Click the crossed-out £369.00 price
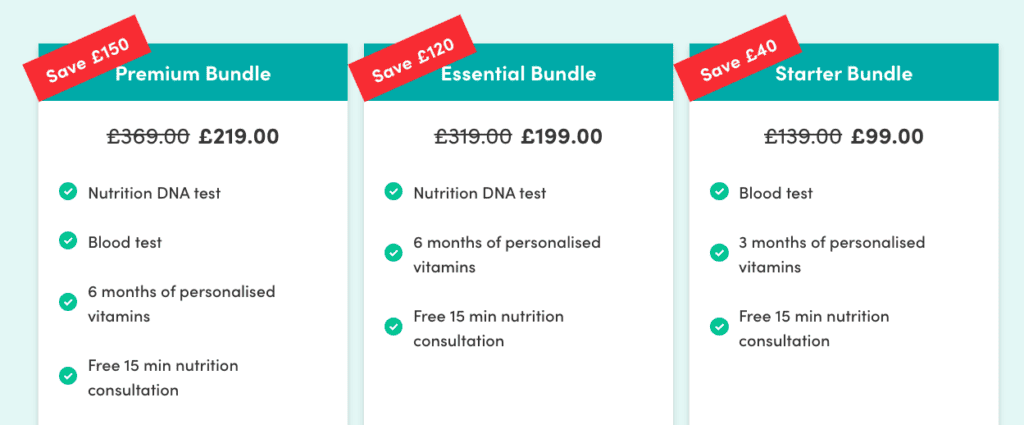This screenshot has height=425, width=1024. point(148,136)
